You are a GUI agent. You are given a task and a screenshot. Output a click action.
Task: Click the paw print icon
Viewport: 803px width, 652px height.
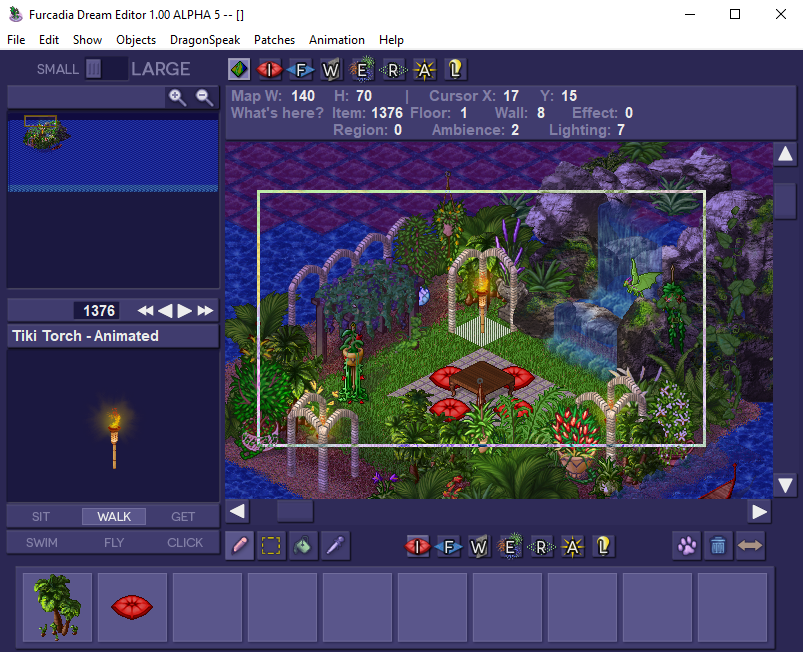[x=687, y=545]
